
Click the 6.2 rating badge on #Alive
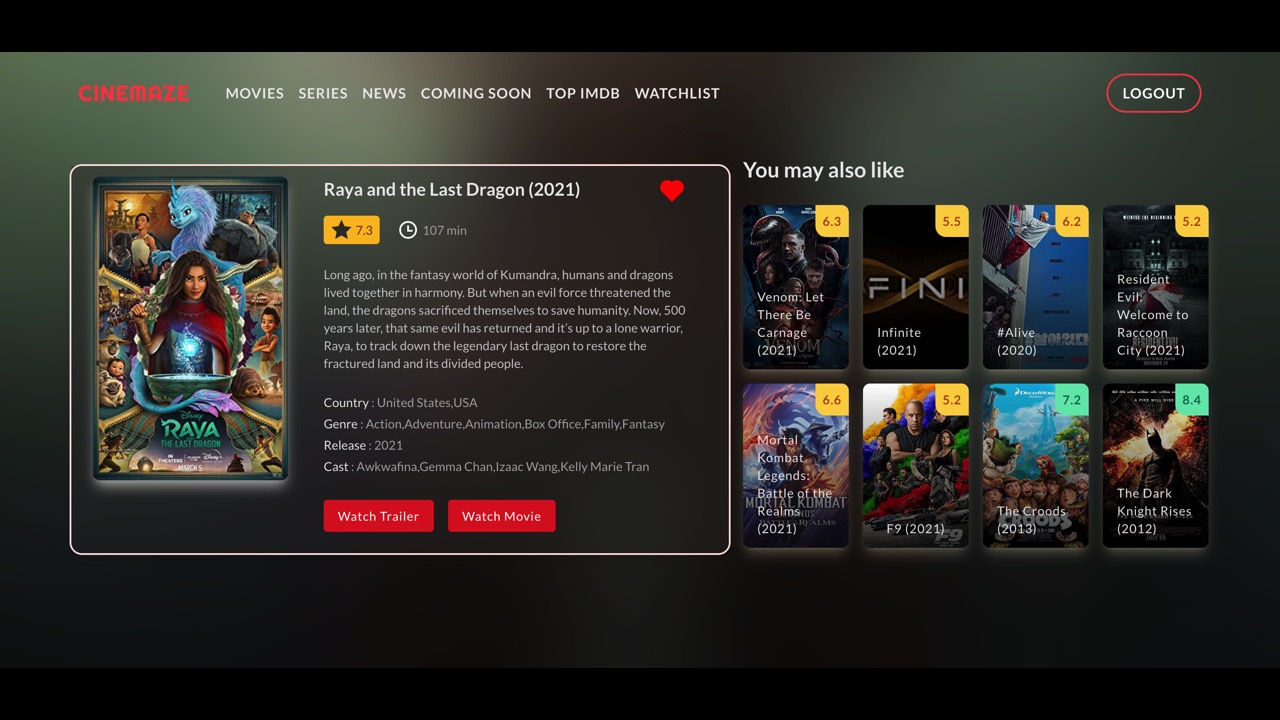click(x=1072, y=221)
